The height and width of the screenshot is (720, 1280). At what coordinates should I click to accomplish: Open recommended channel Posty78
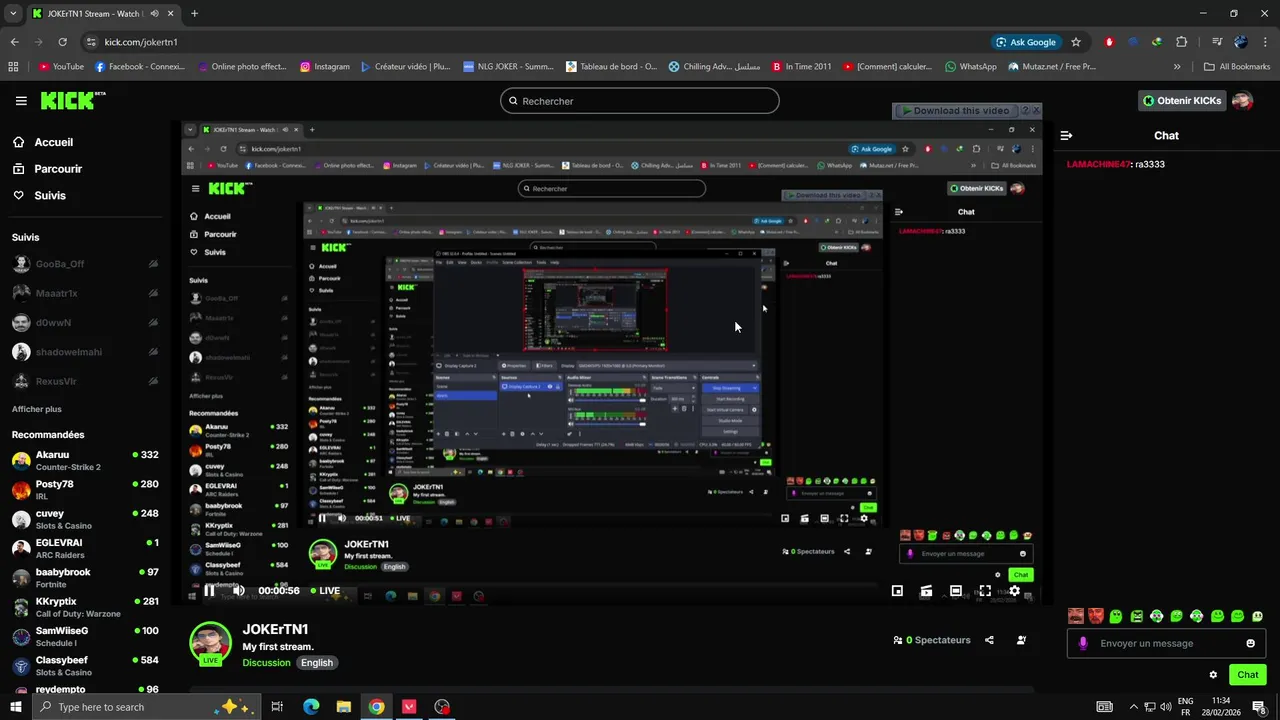click(85, 489)
